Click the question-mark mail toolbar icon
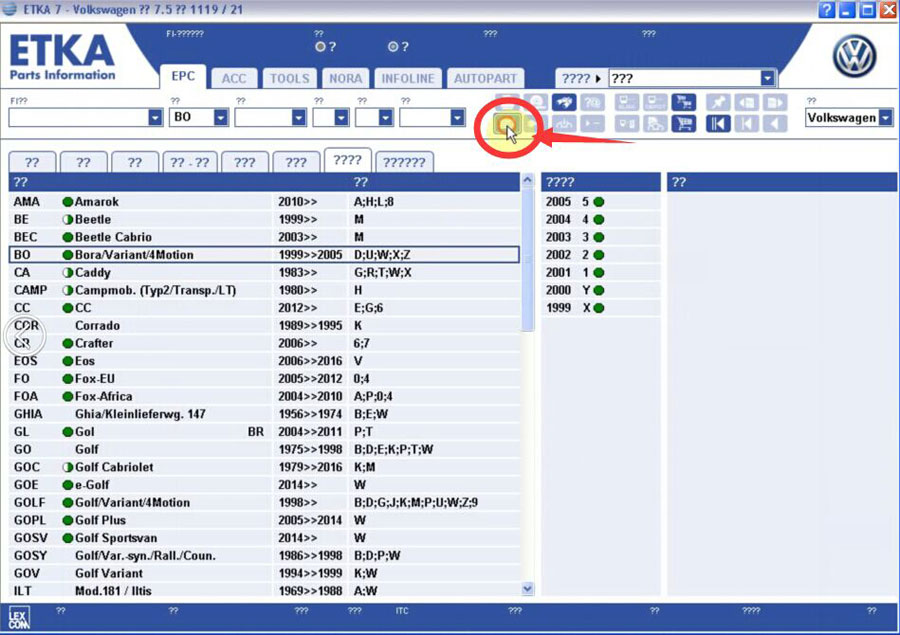Viewport: 900px width, 635px height. coord(592,102)
